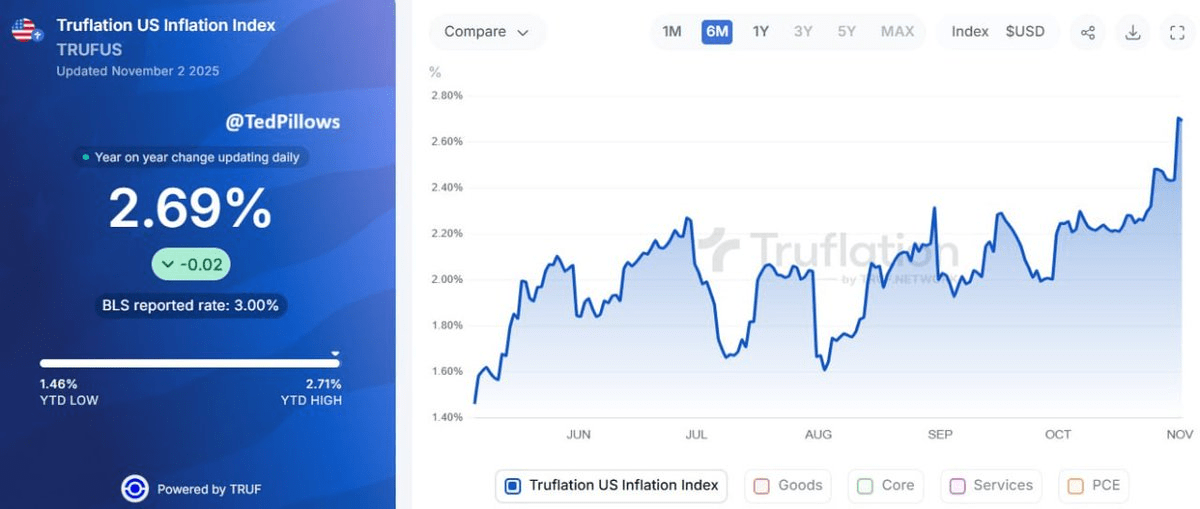Click the green -0.02 change badge

(x=192, y=265)
